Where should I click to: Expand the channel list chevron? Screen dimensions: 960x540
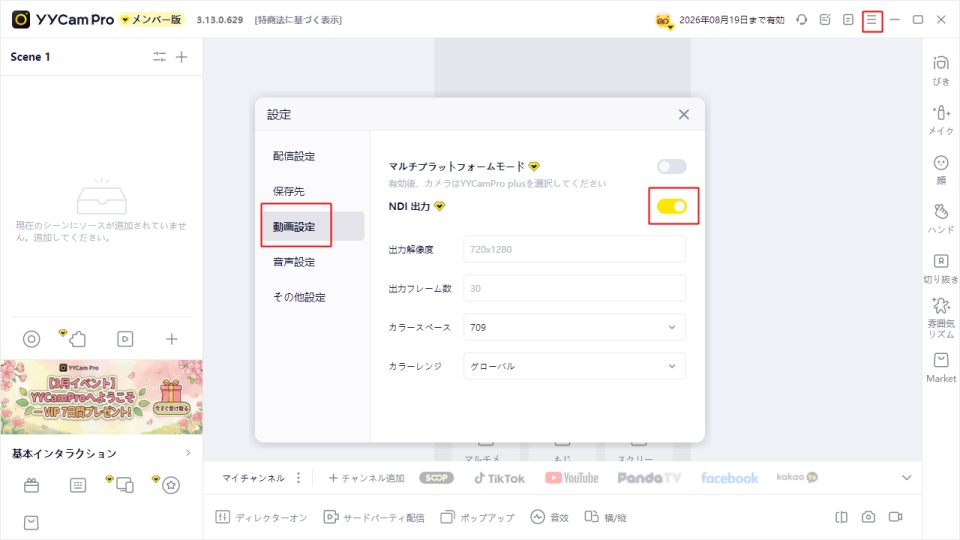pos(906,478)
